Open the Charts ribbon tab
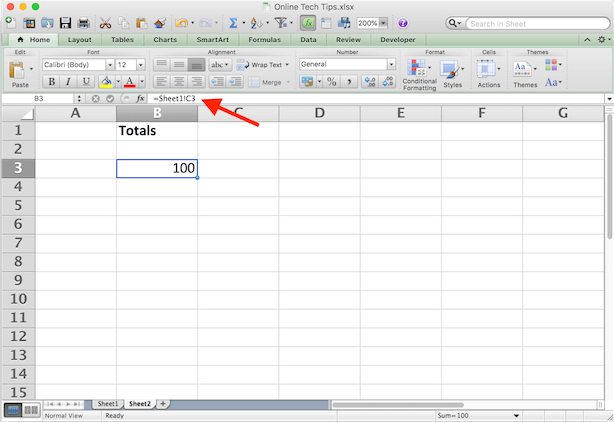The width and height of the screenshot is (614, 422). click(165, 40)
